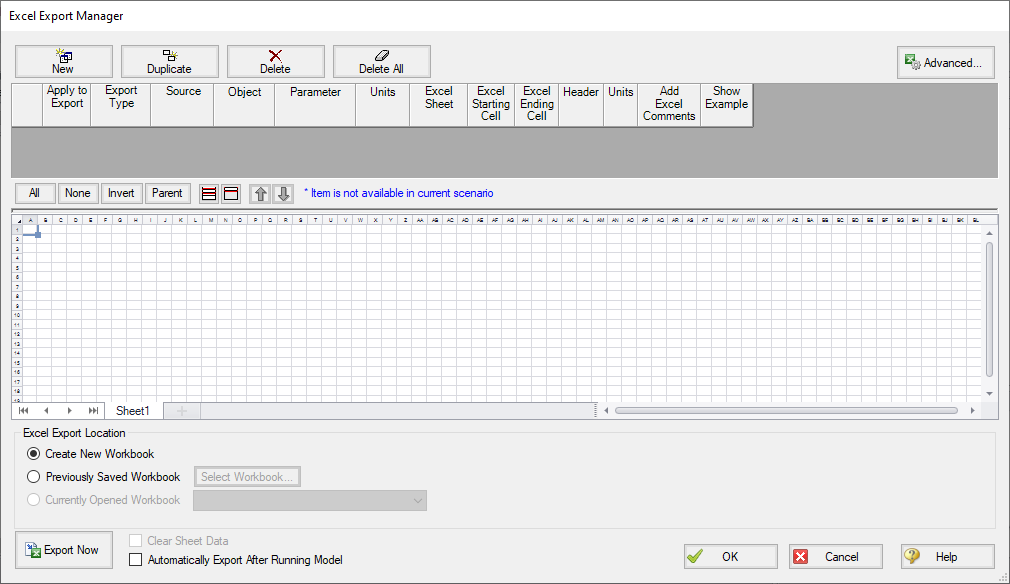Switch to the Sheet1 tab
The height and width of the screenshot is (584, 1010).
(x=133, y=410)
